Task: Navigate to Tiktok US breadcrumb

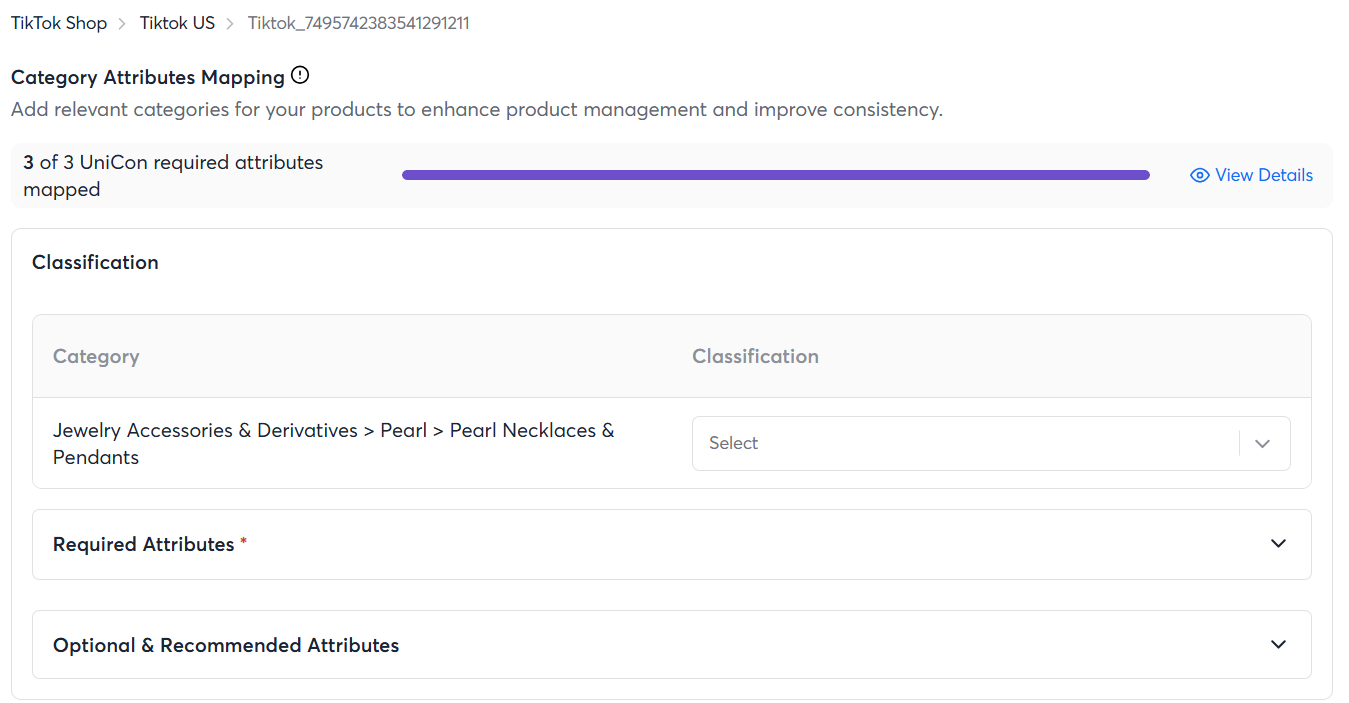Action: [x=177, y=23]
